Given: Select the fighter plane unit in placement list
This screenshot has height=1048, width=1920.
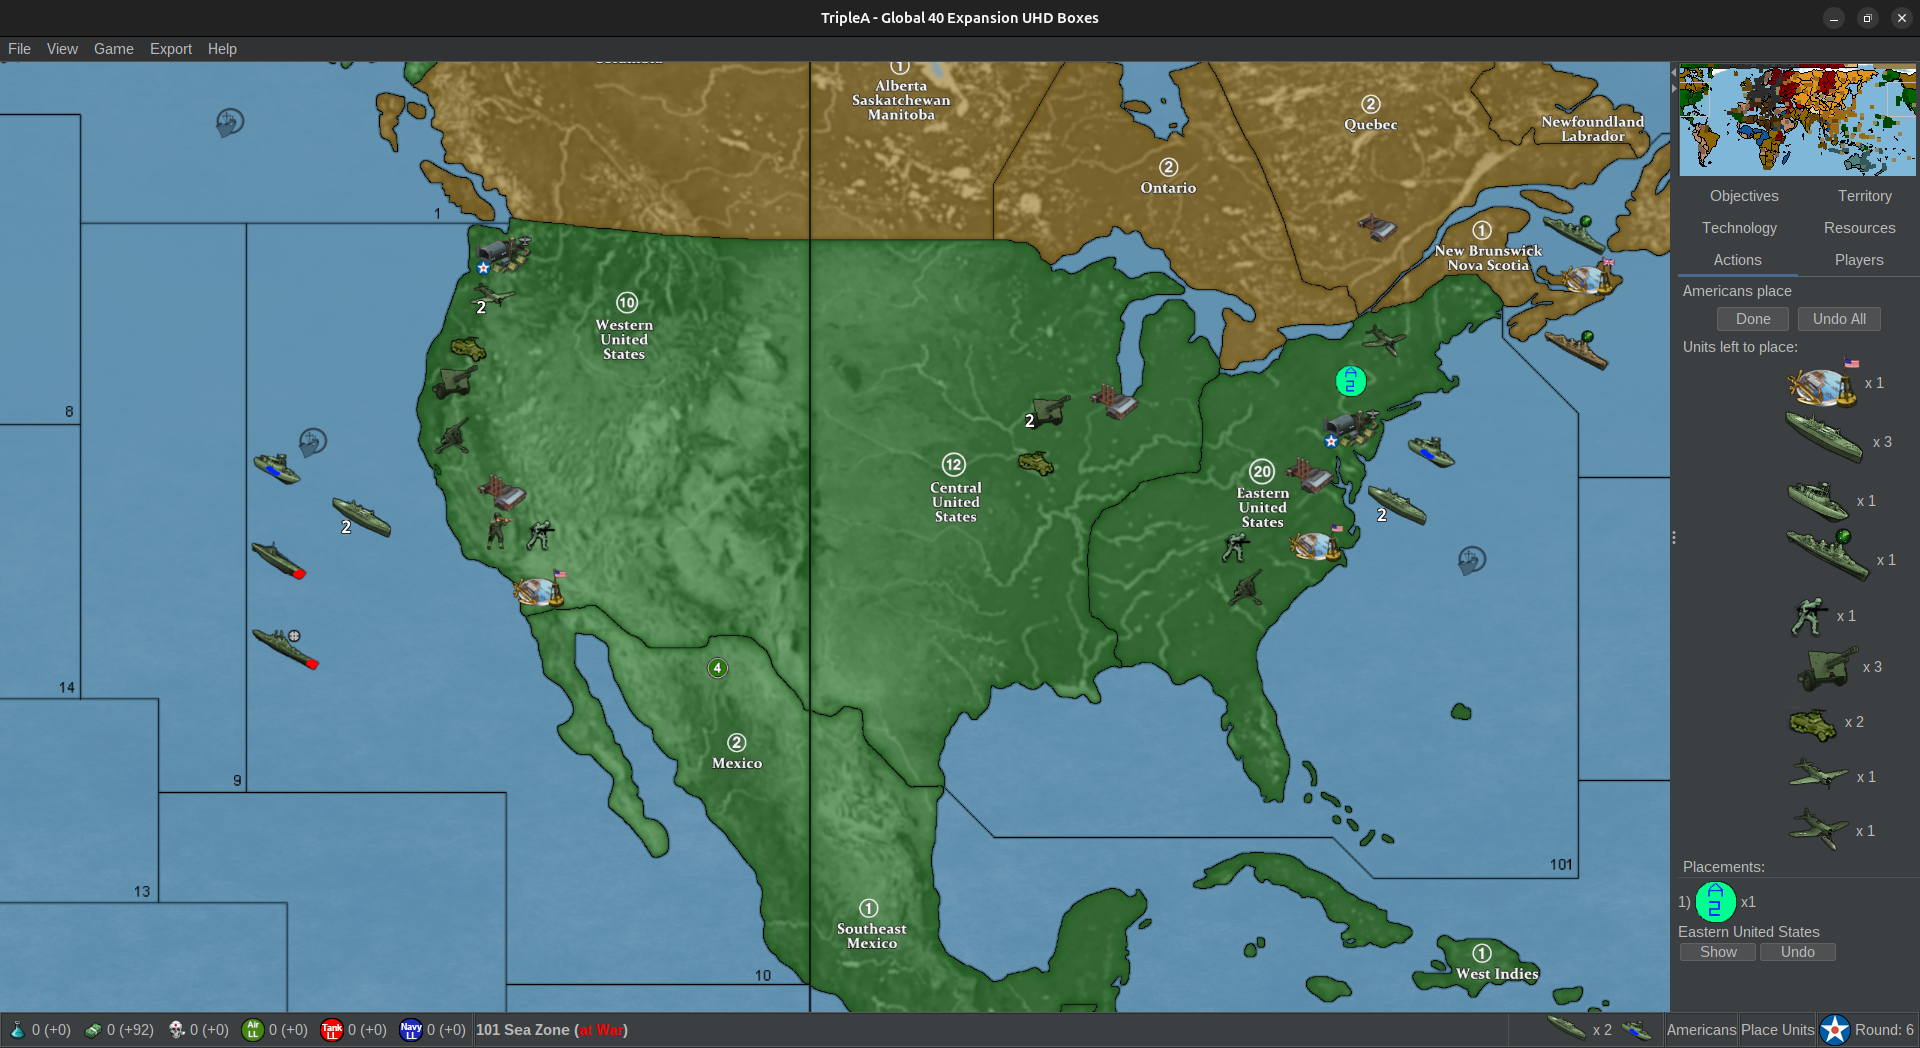Looking at the screenshot, I should click(x=1818, y=775).
